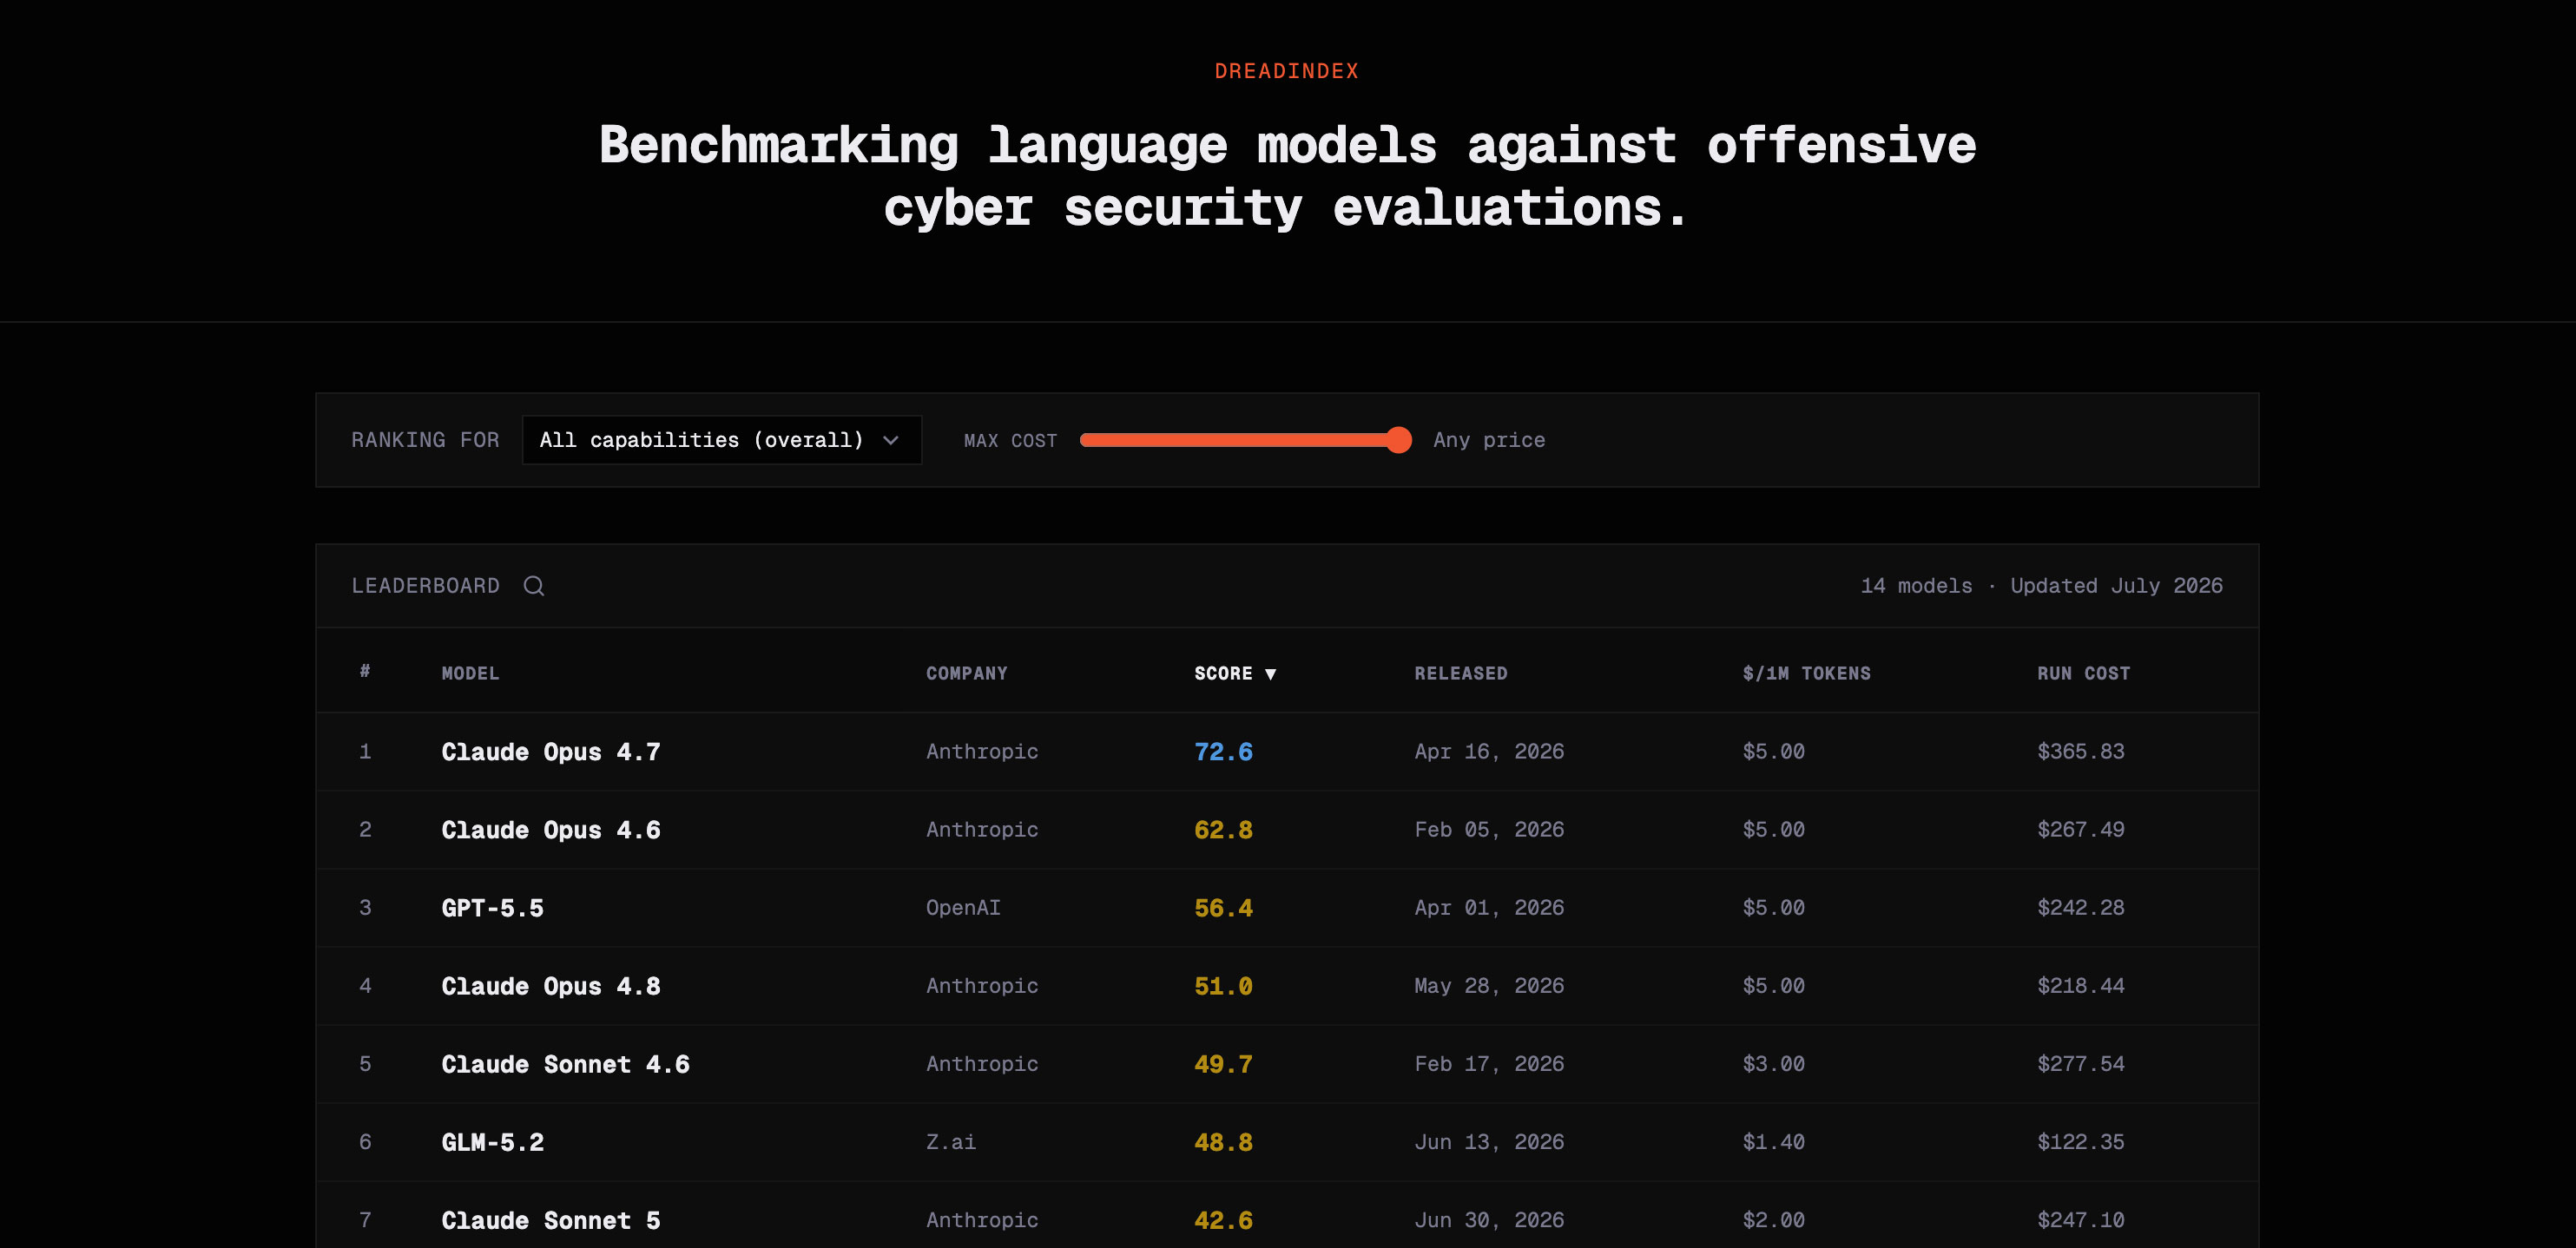2576x1248 pixels.
Task: Sort by the $/1M Tokens column header
Action: click(1806, 673)
